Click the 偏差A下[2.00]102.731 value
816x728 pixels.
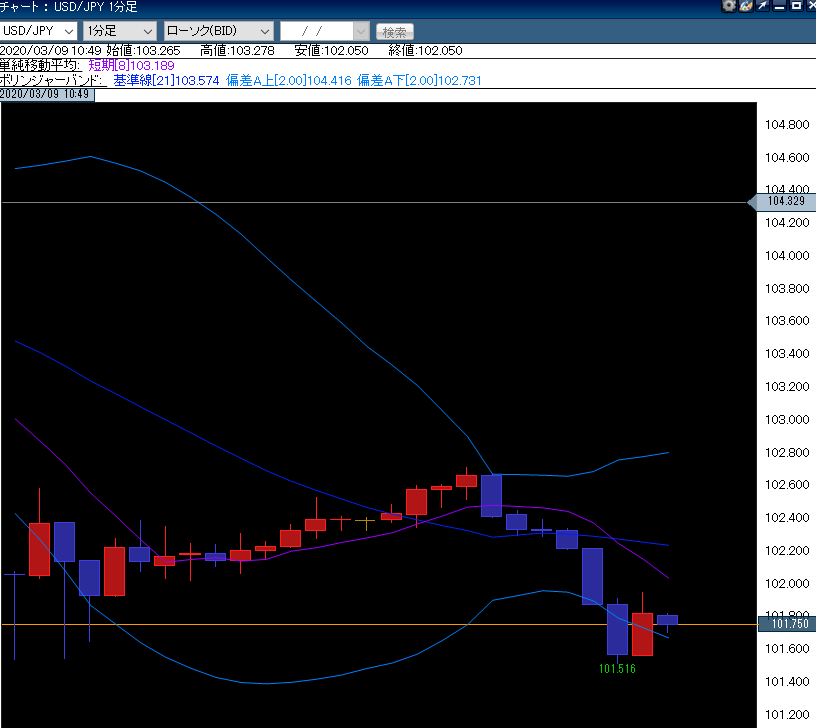click(419, 81)
